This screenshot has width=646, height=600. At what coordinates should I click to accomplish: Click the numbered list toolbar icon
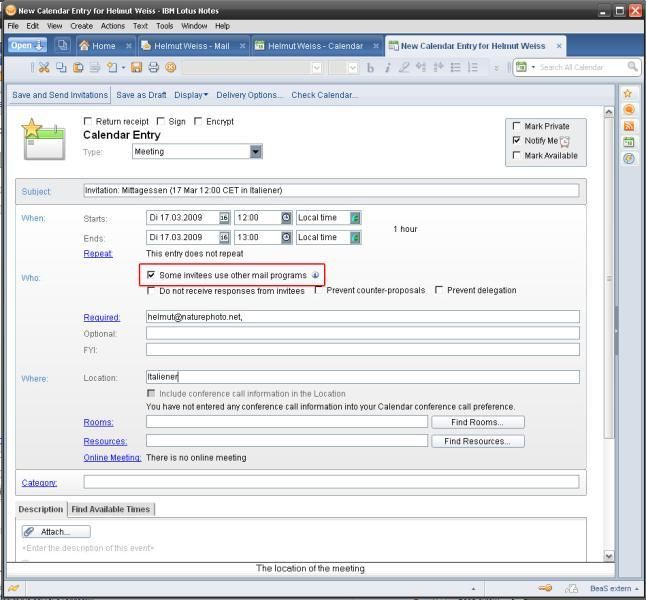pos(473,68)
